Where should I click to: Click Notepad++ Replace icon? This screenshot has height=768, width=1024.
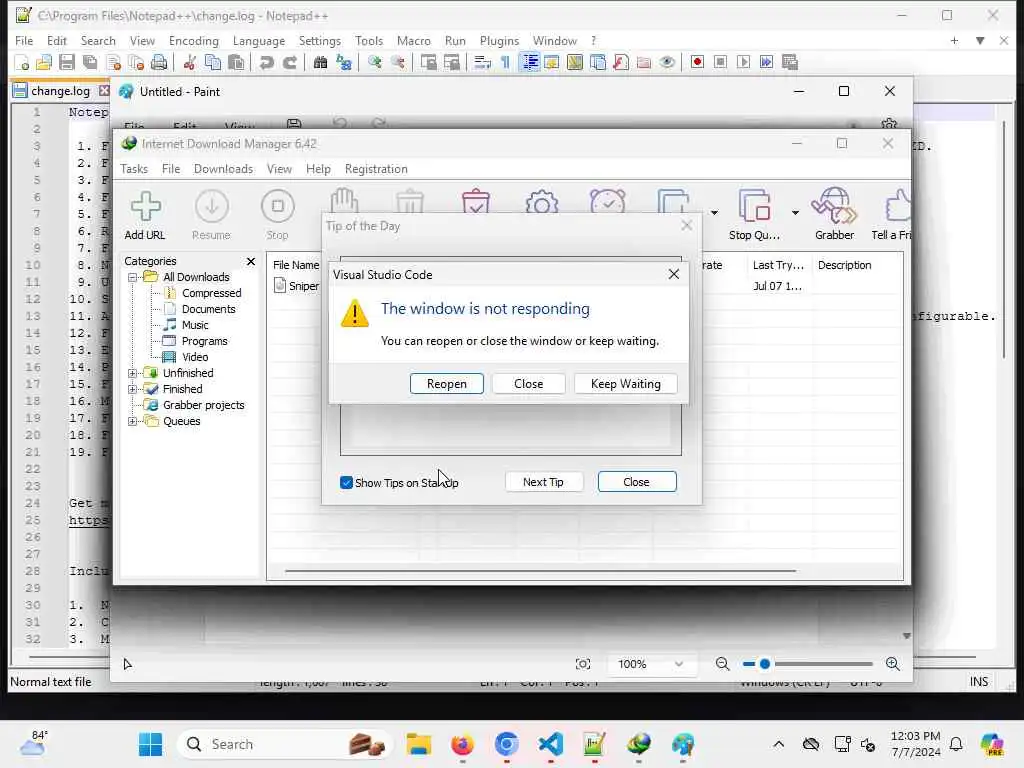(x=344, y=63)
